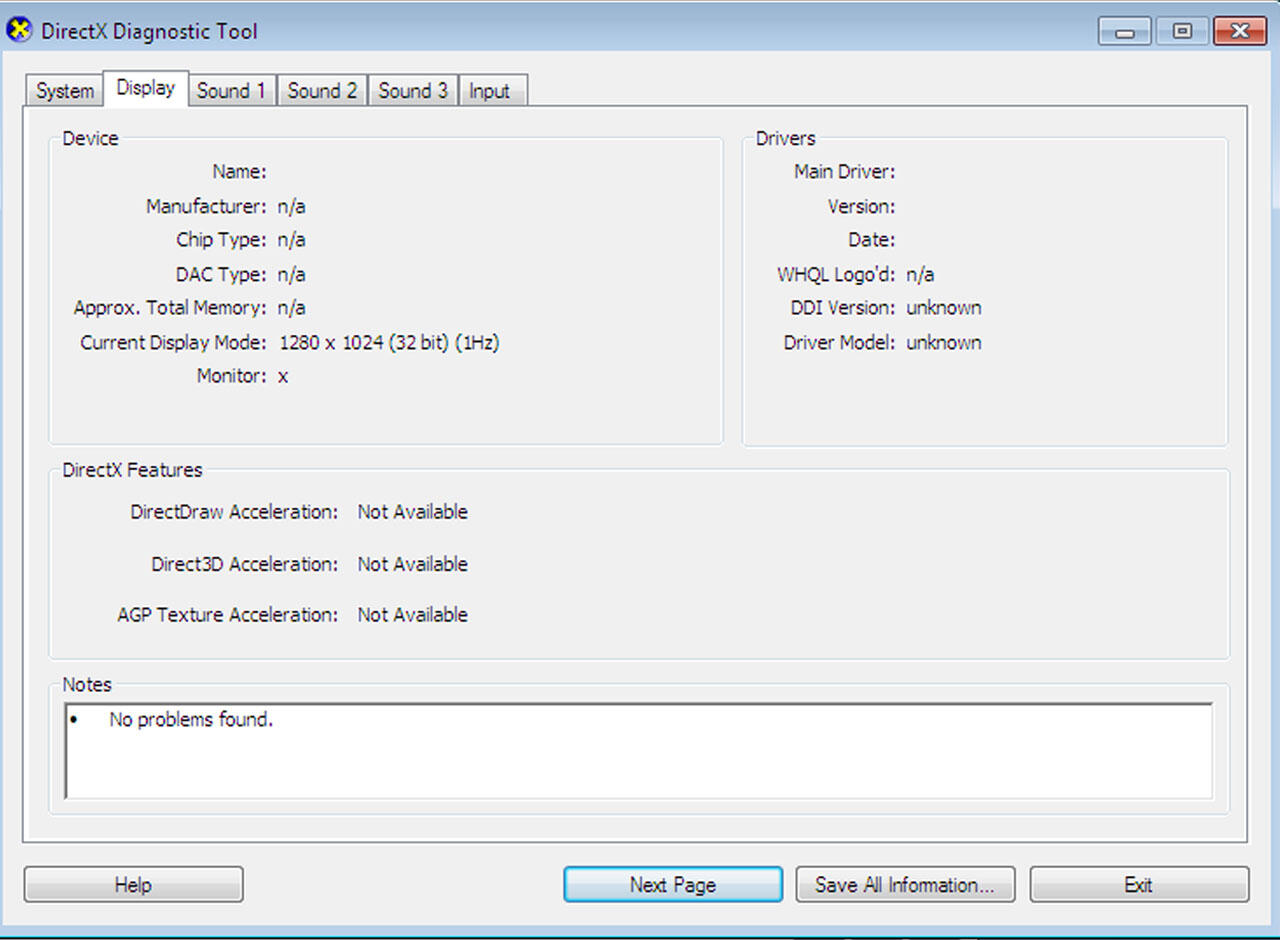Click the DirectDraw Acceleration label
Viewport: 1280px width, 940px height.
point(234,512)
